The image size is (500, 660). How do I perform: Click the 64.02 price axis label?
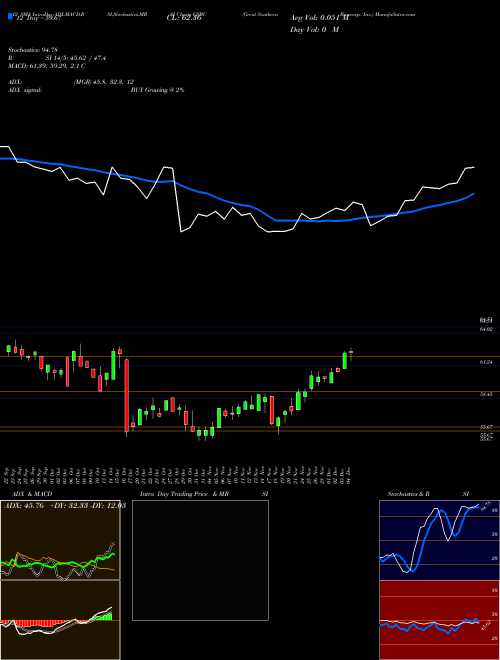[487, 329]
